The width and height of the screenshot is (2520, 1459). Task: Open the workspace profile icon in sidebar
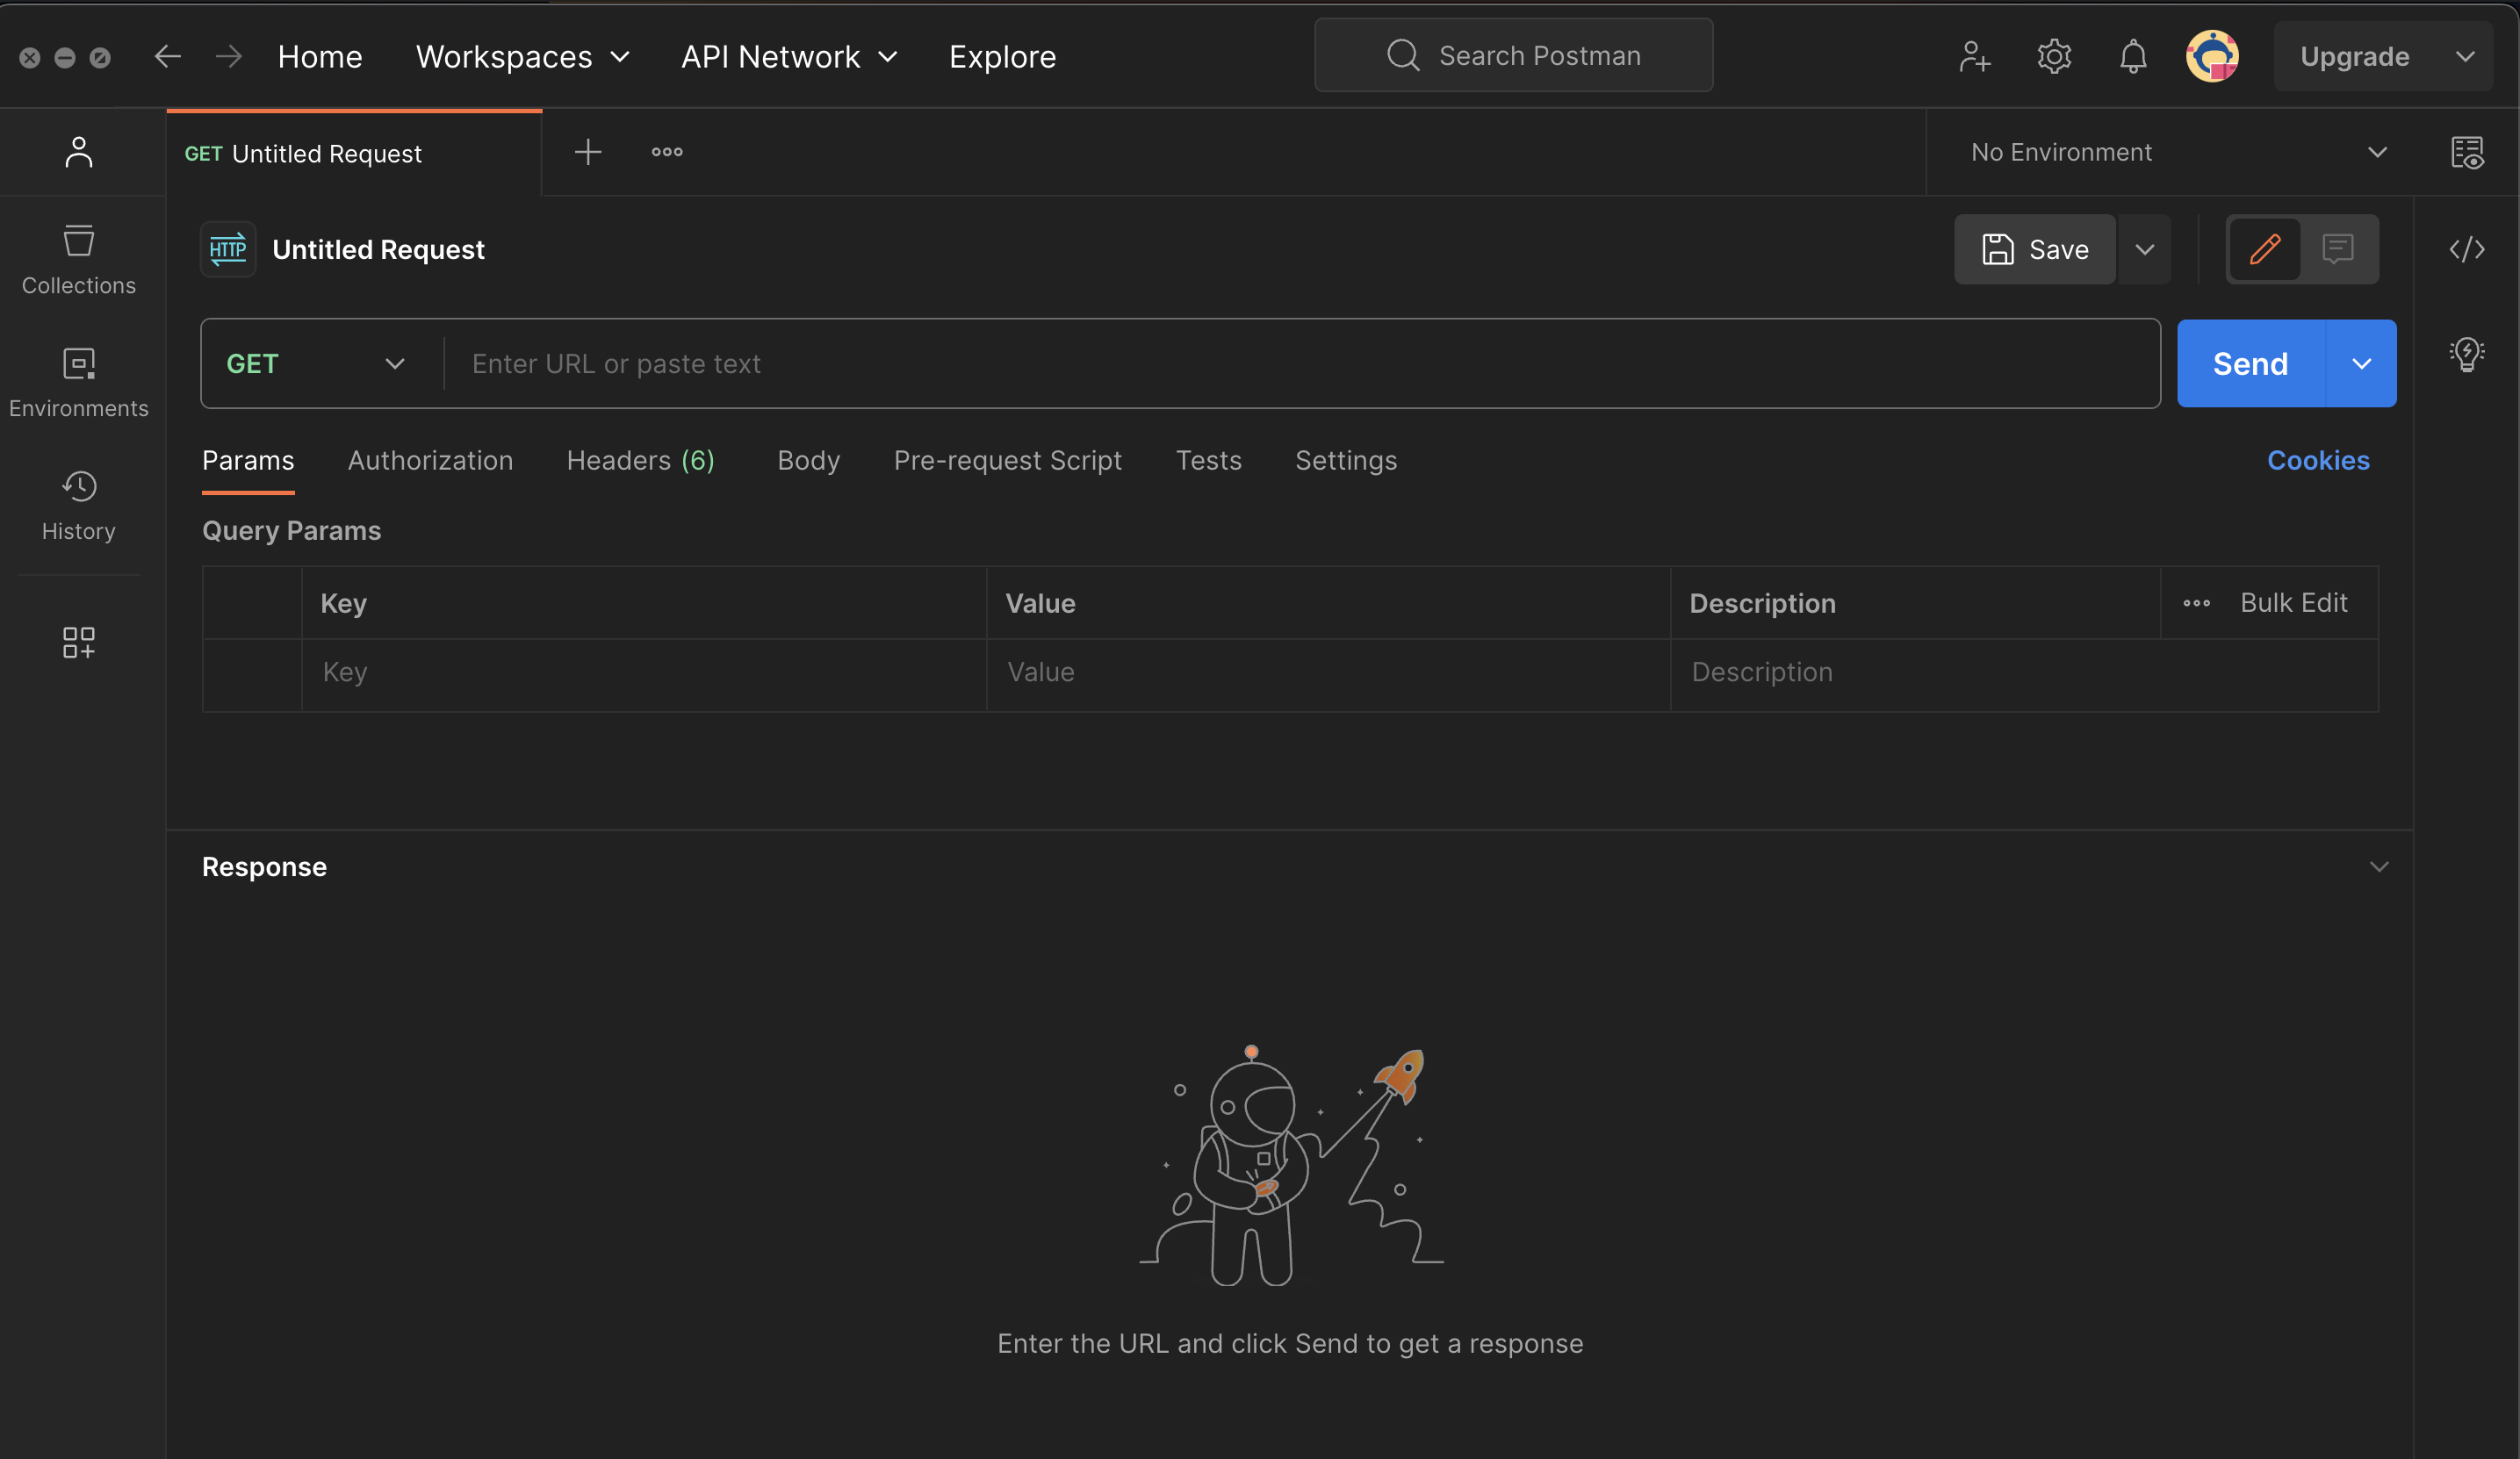tap(79, 152)
